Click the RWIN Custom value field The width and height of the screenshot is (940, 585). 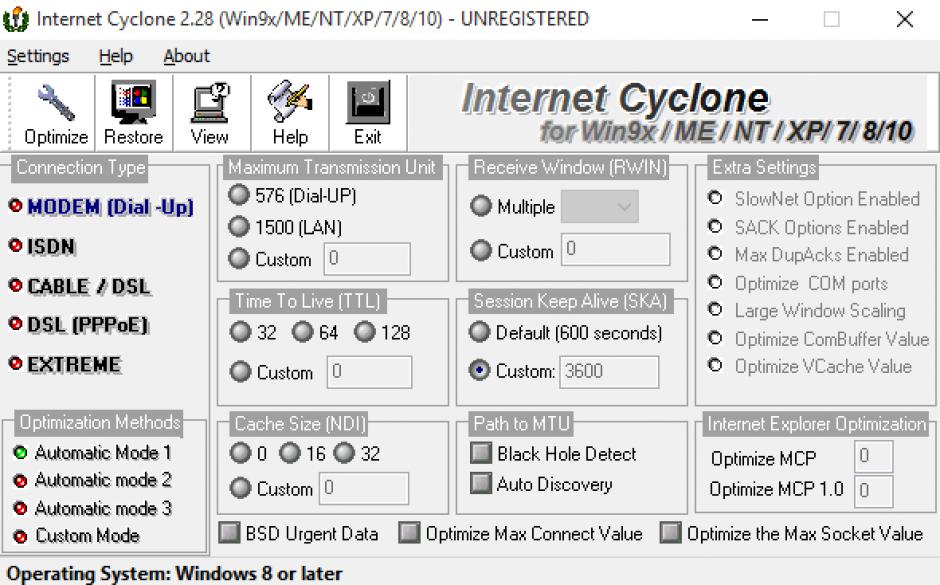(x=616, y=249)
